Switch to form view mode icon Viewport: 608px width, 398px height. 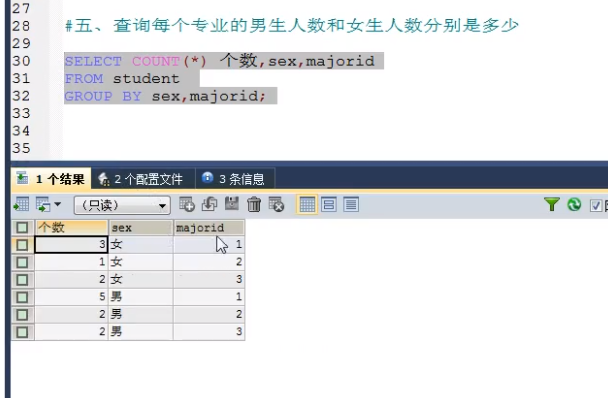pyautogui.click(x=329, y=204)
